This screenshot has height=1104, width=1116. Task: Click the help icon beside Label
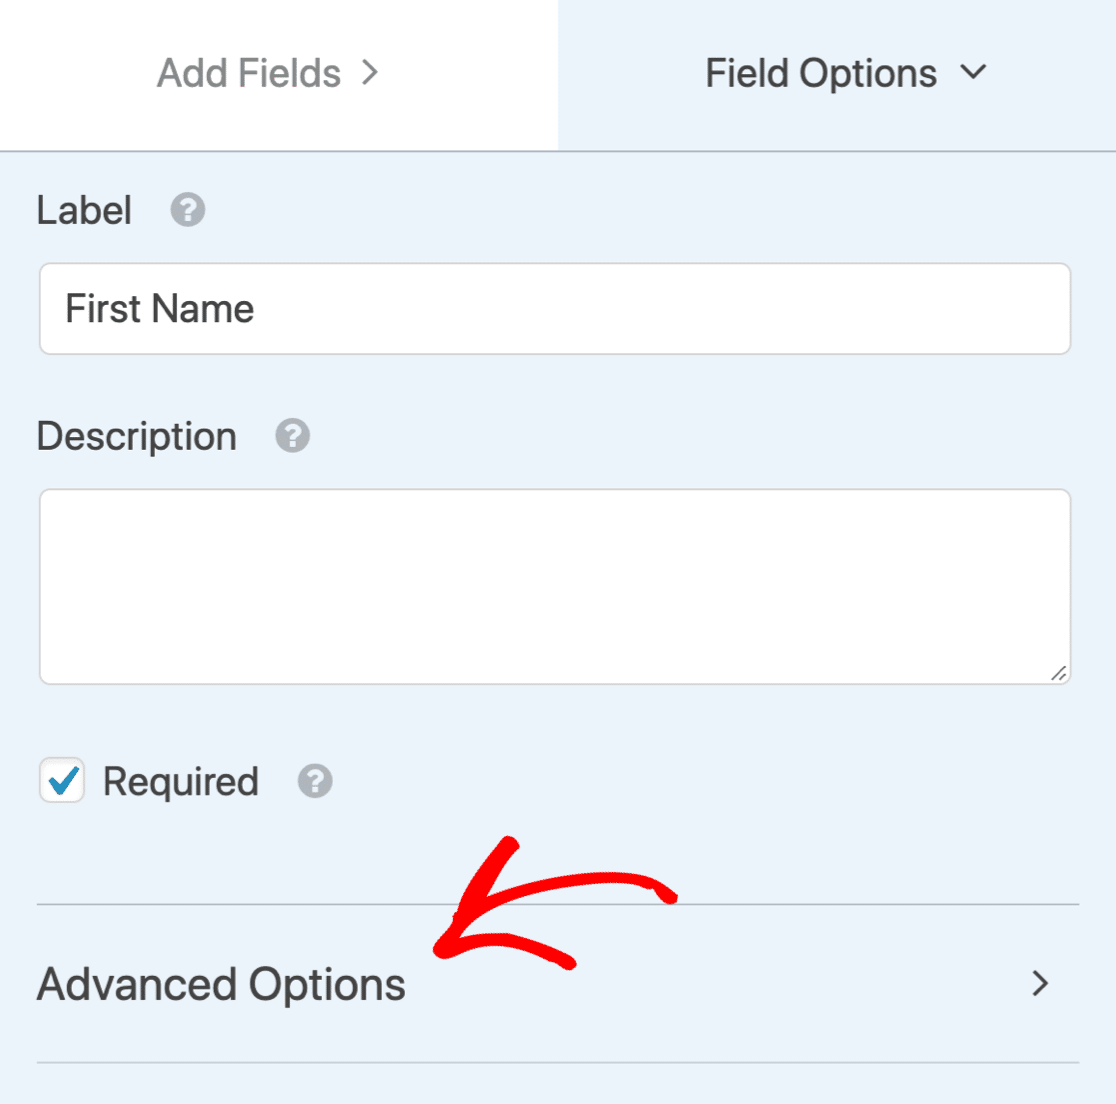pyautogui.click(x=188, y=210)
